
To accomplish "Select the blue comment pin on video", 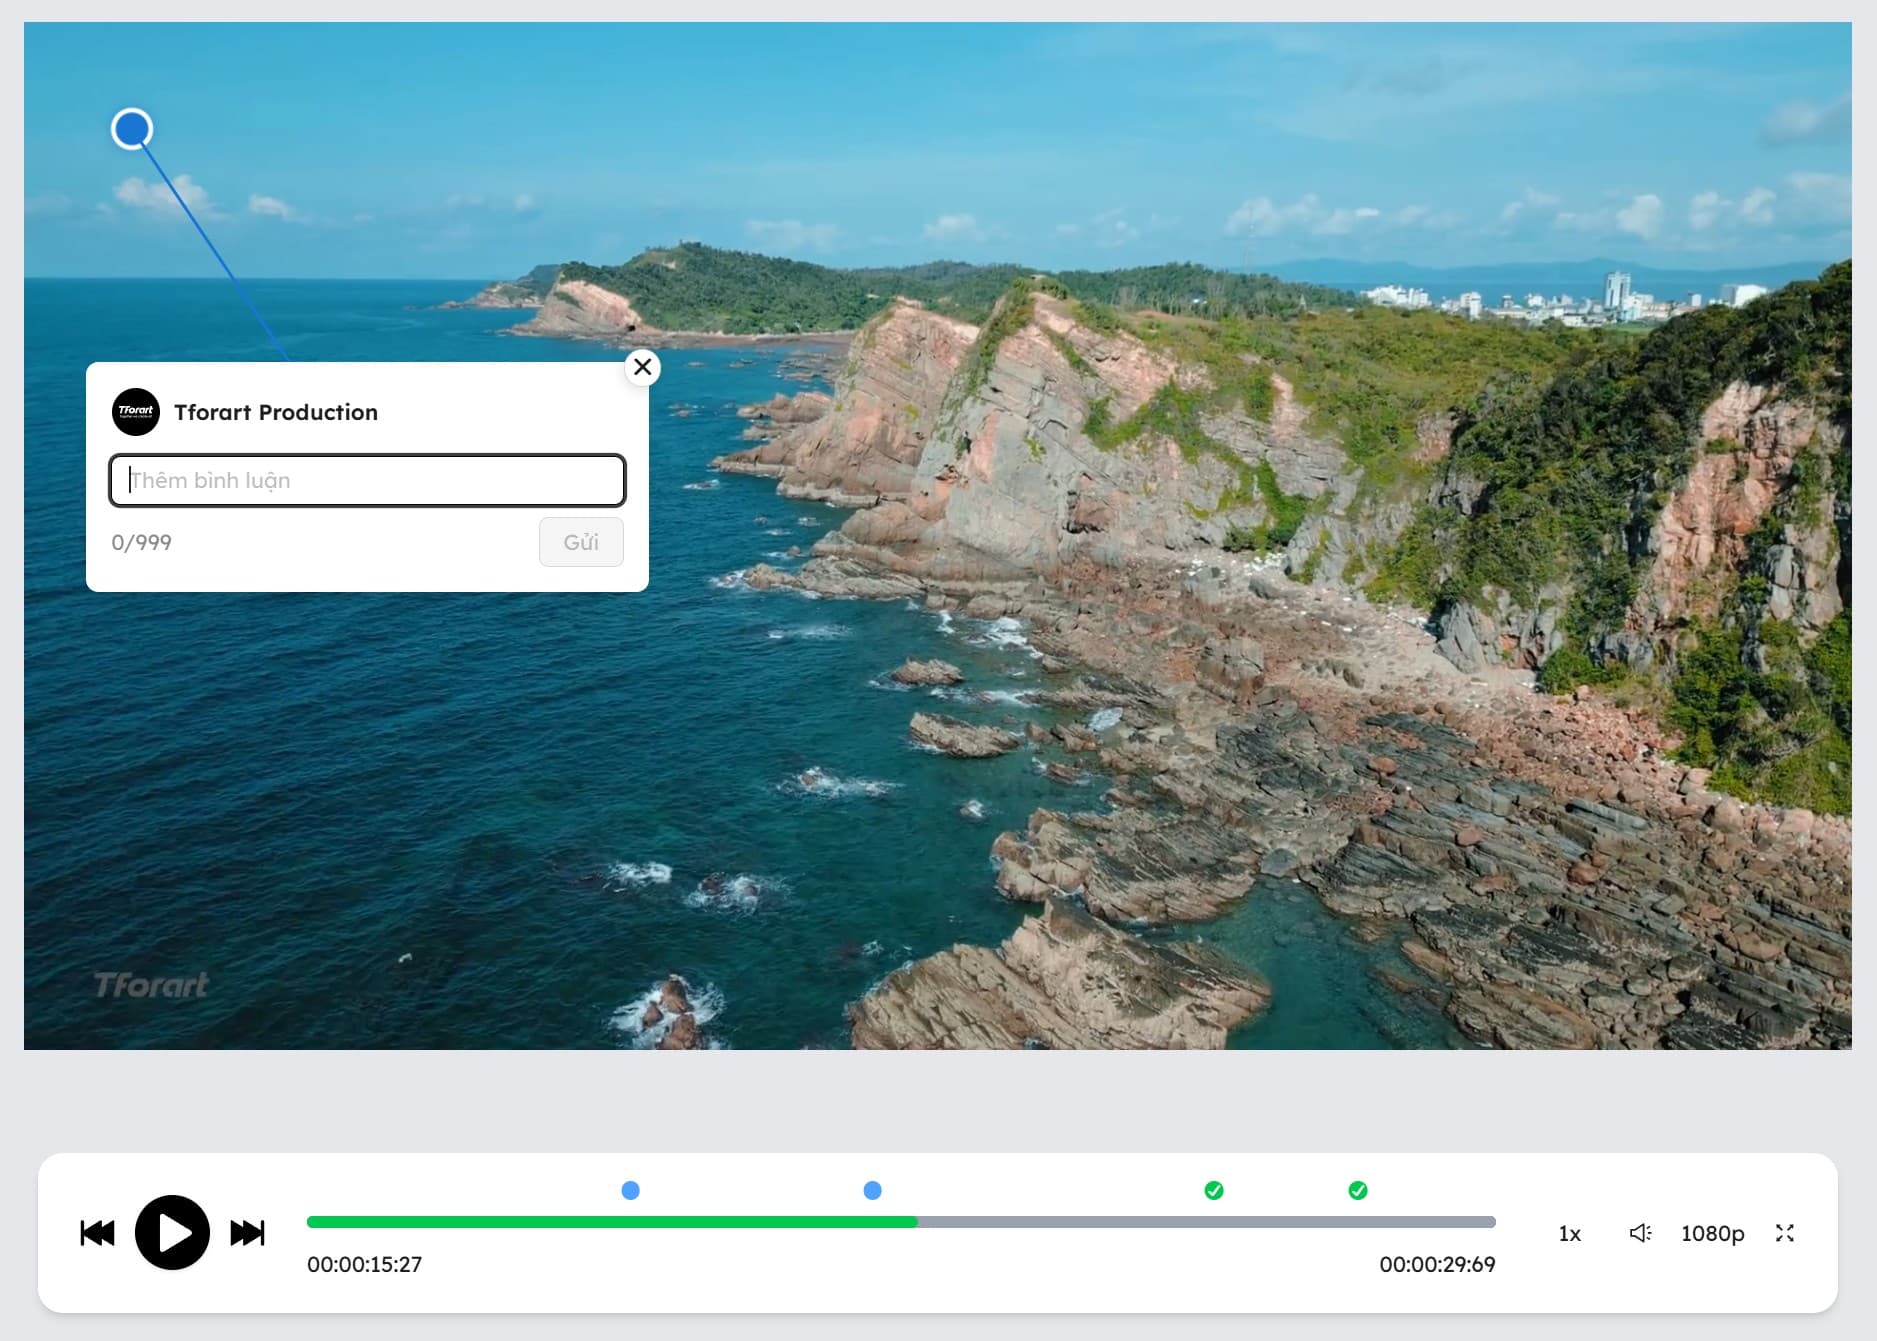I will tap(132, 129).
